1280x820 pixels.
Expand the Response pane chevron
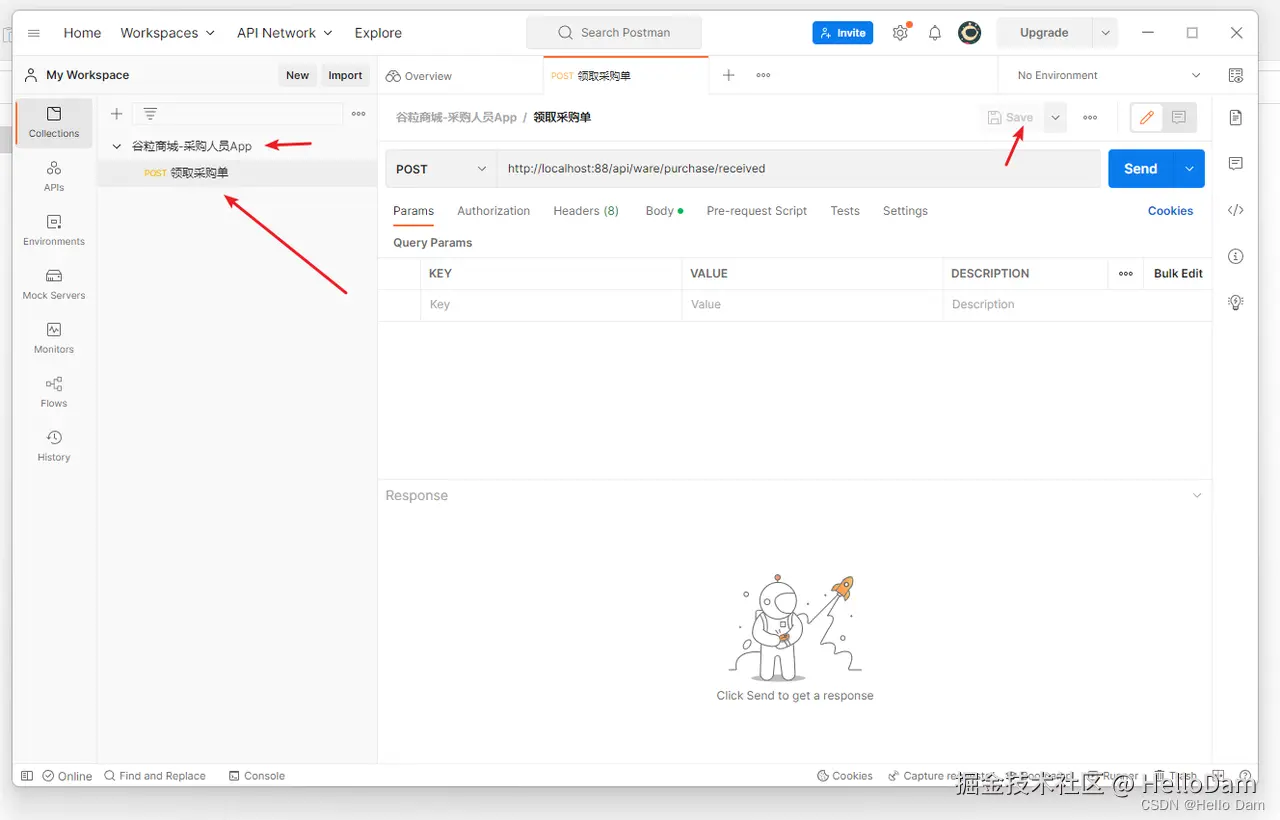[1197, 496]
